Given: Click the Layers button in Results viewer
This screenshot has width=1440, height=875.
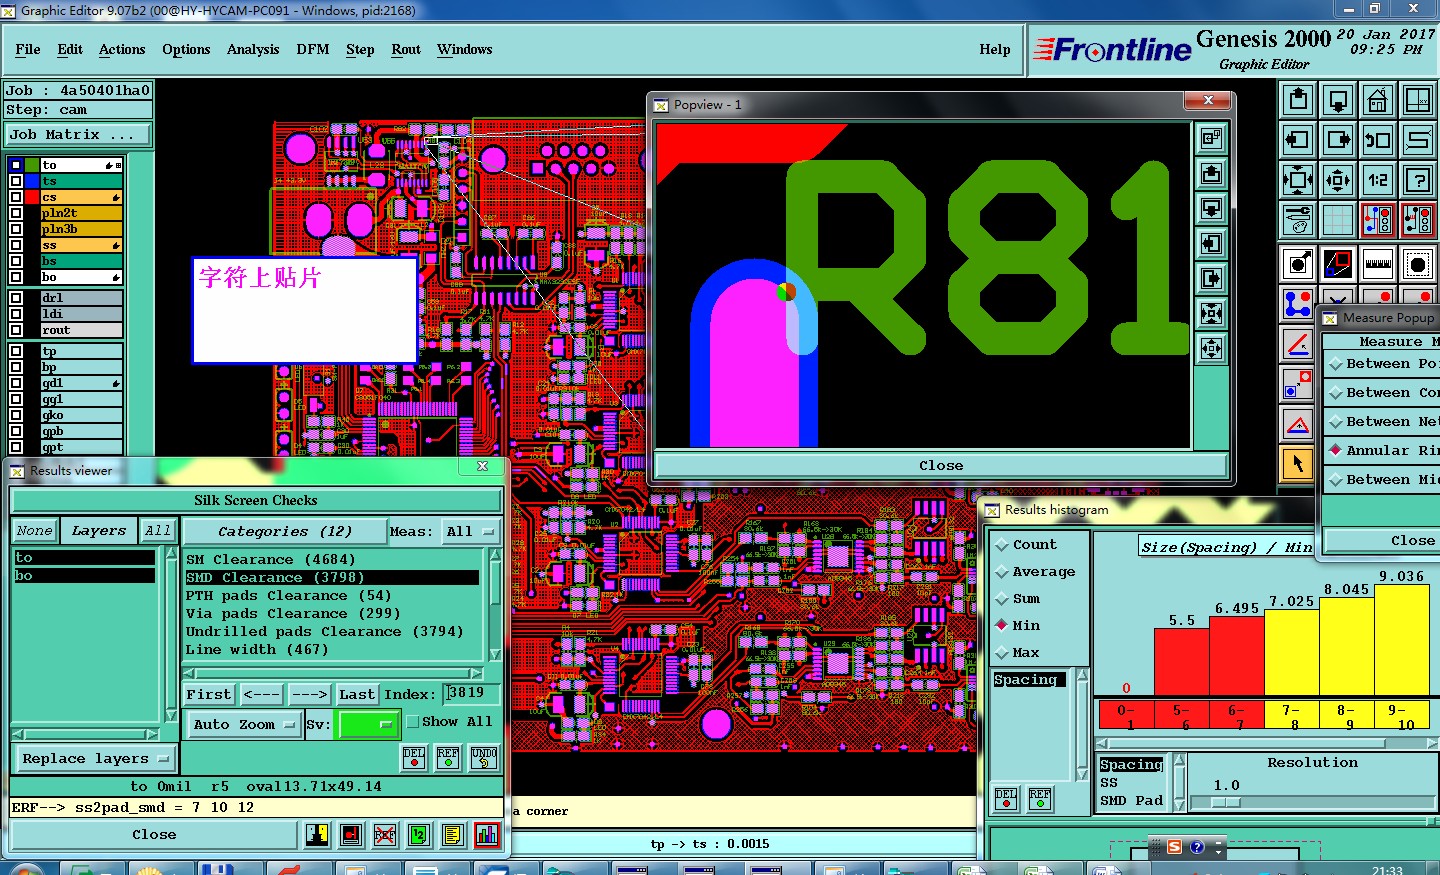Looking at the screenshot, I should pyautogui.click(x=99, y=531).
